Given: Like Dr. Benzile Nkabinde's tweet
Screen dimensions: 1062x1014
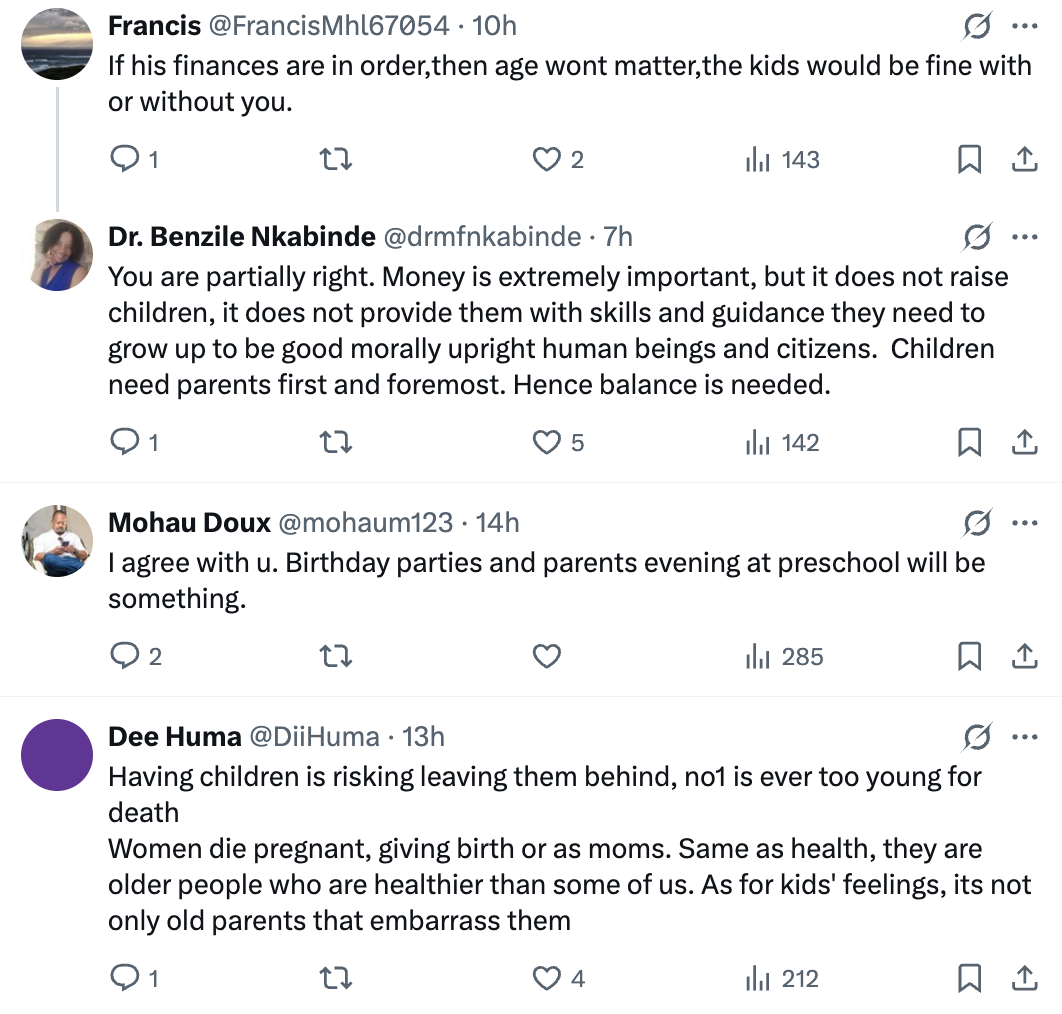Looking at the screenshot, I should [x=546, y=442].
